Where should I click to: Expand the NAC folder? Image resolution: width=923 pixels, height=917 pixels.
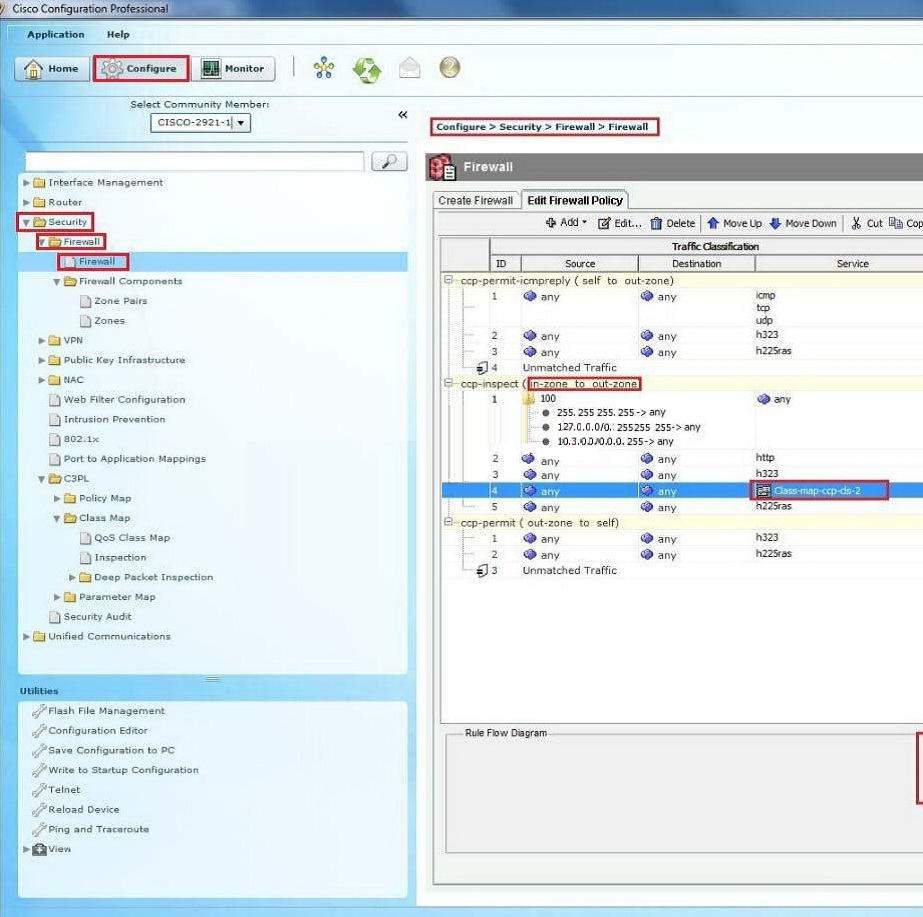(x=42, y=380)
